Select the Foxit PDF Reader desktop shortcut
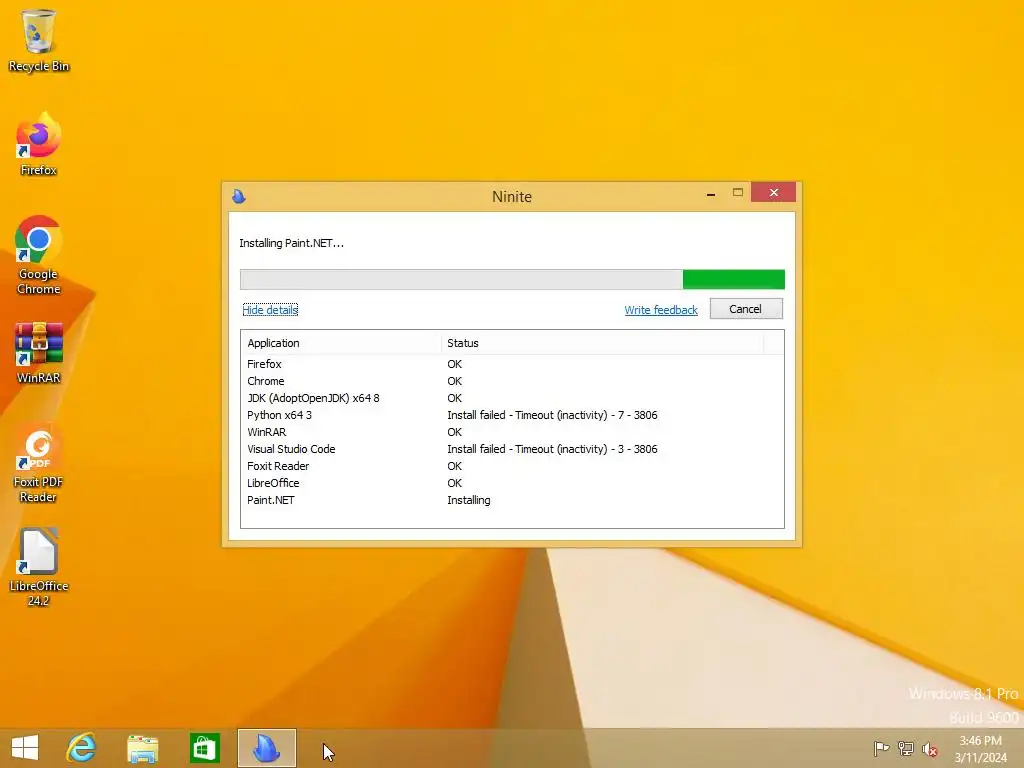This screenshot has height=768, width=1024. pos(39,464)
